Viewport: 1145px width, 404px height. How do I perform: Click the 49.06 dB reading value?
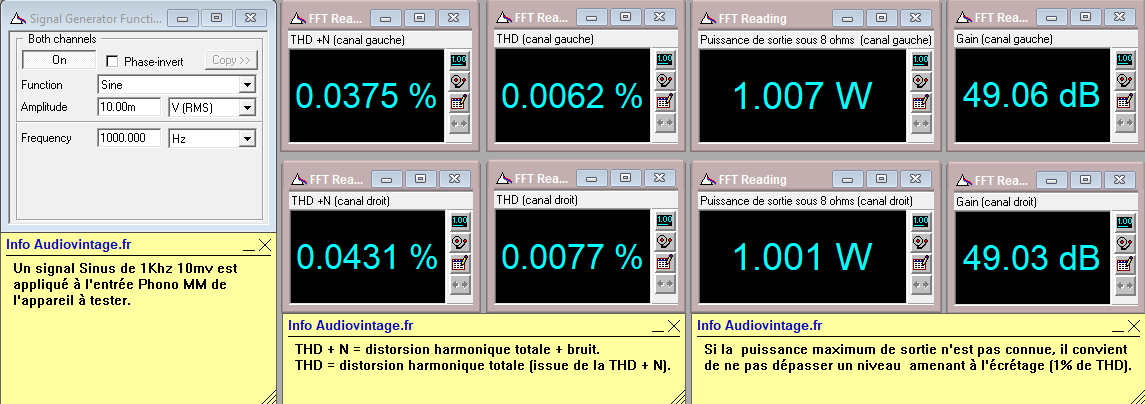pos(1032,95)
